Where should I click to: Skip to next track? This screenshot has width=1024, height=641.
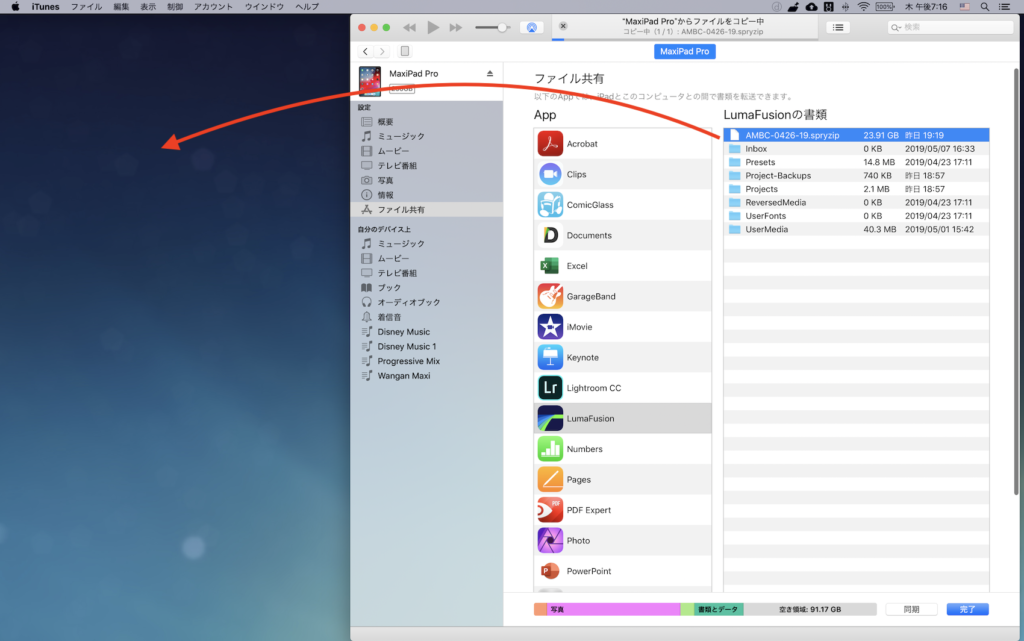click(456, 27)
